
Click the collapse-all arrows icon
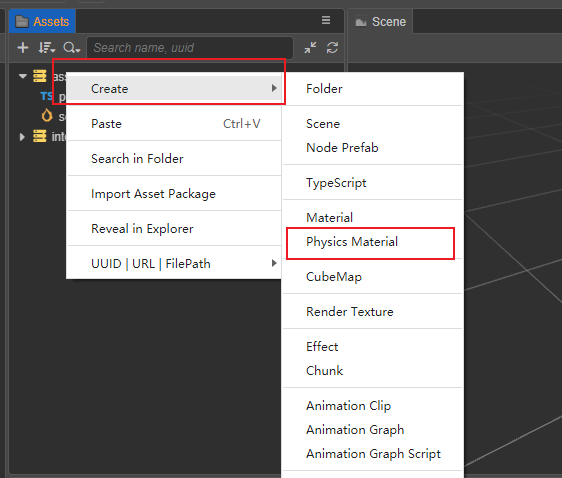(x=310, y=48)
